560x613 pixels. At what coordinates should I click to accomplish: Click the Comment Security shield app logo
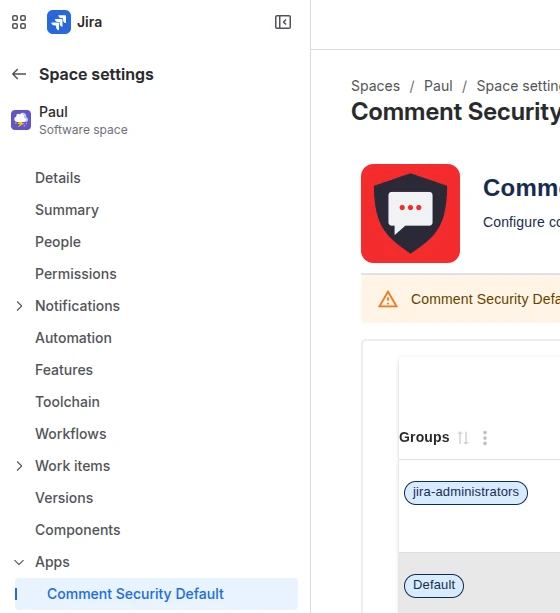[410, 213]
